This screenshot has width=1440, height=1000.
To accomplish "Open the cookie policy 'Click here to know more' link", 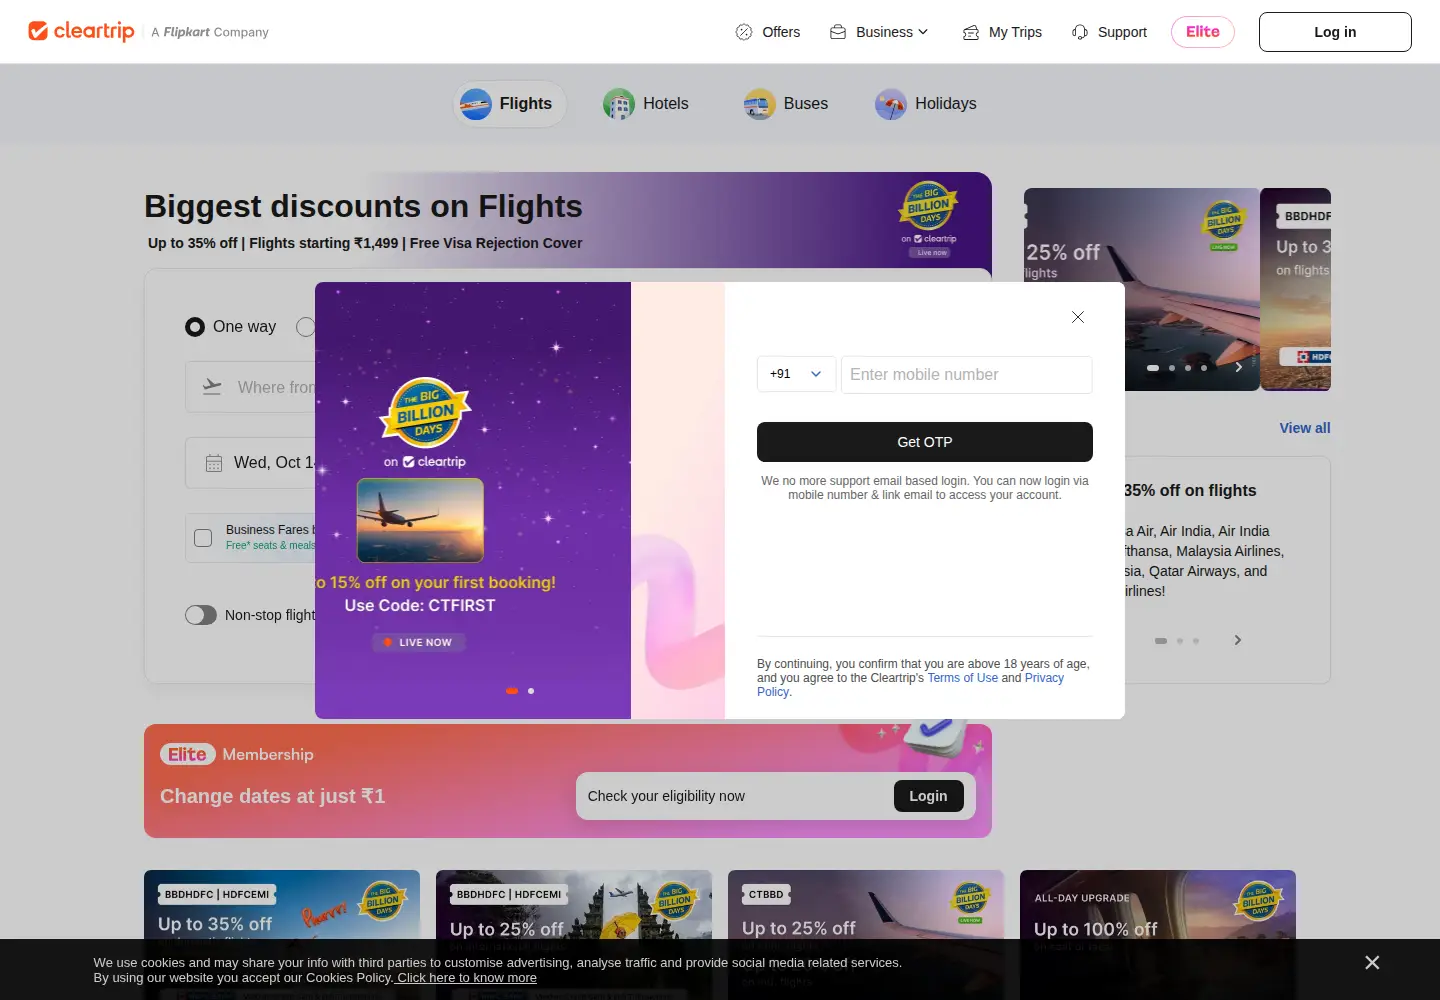I will pos(466,978).
